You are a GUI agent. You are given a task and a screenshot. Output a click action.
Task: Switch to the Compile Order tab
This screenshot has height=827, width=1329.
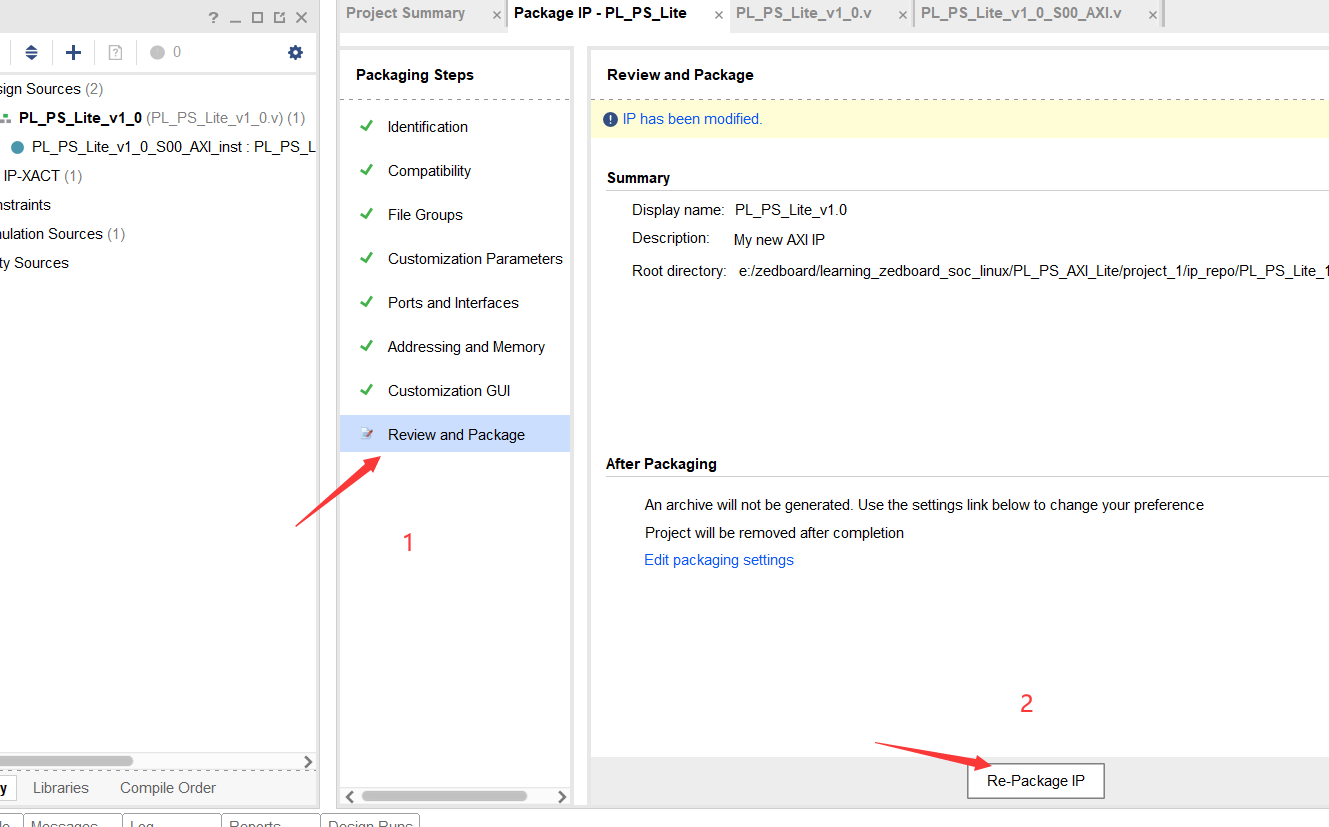point(168,788)
